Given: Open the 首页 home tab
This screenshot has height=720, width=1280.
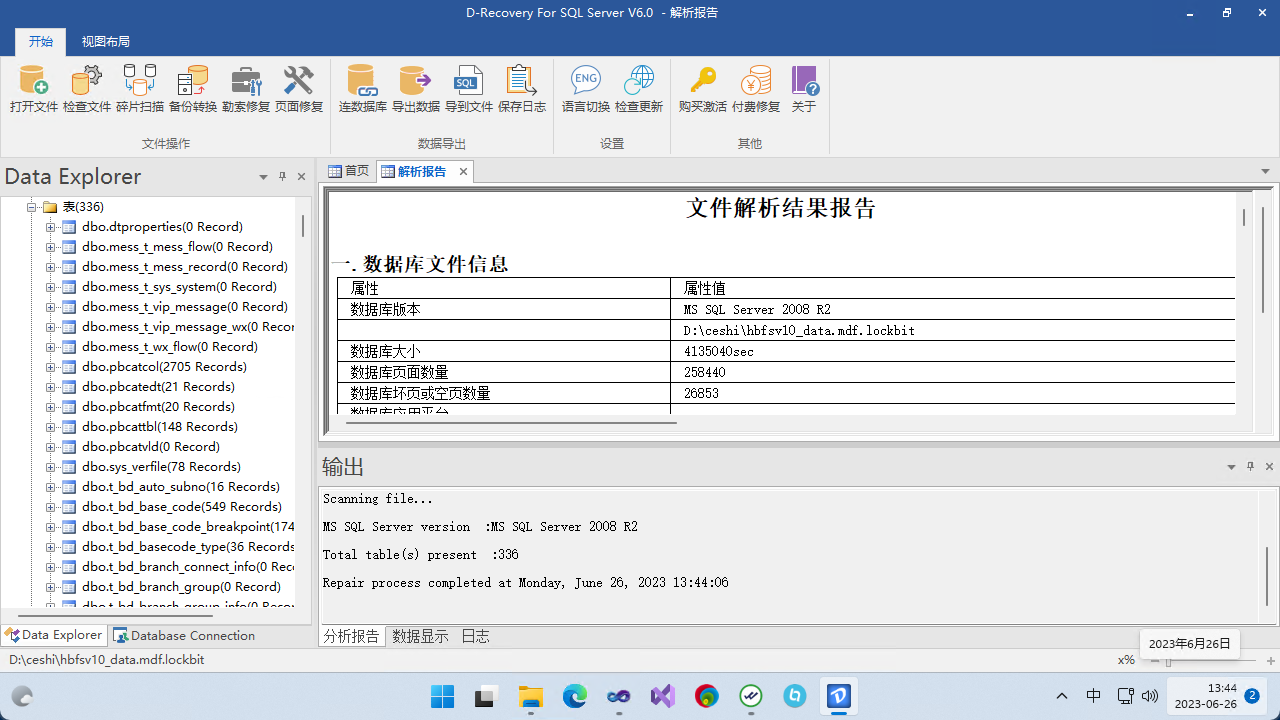Looking at the screenshot, I should click(349, 172).
